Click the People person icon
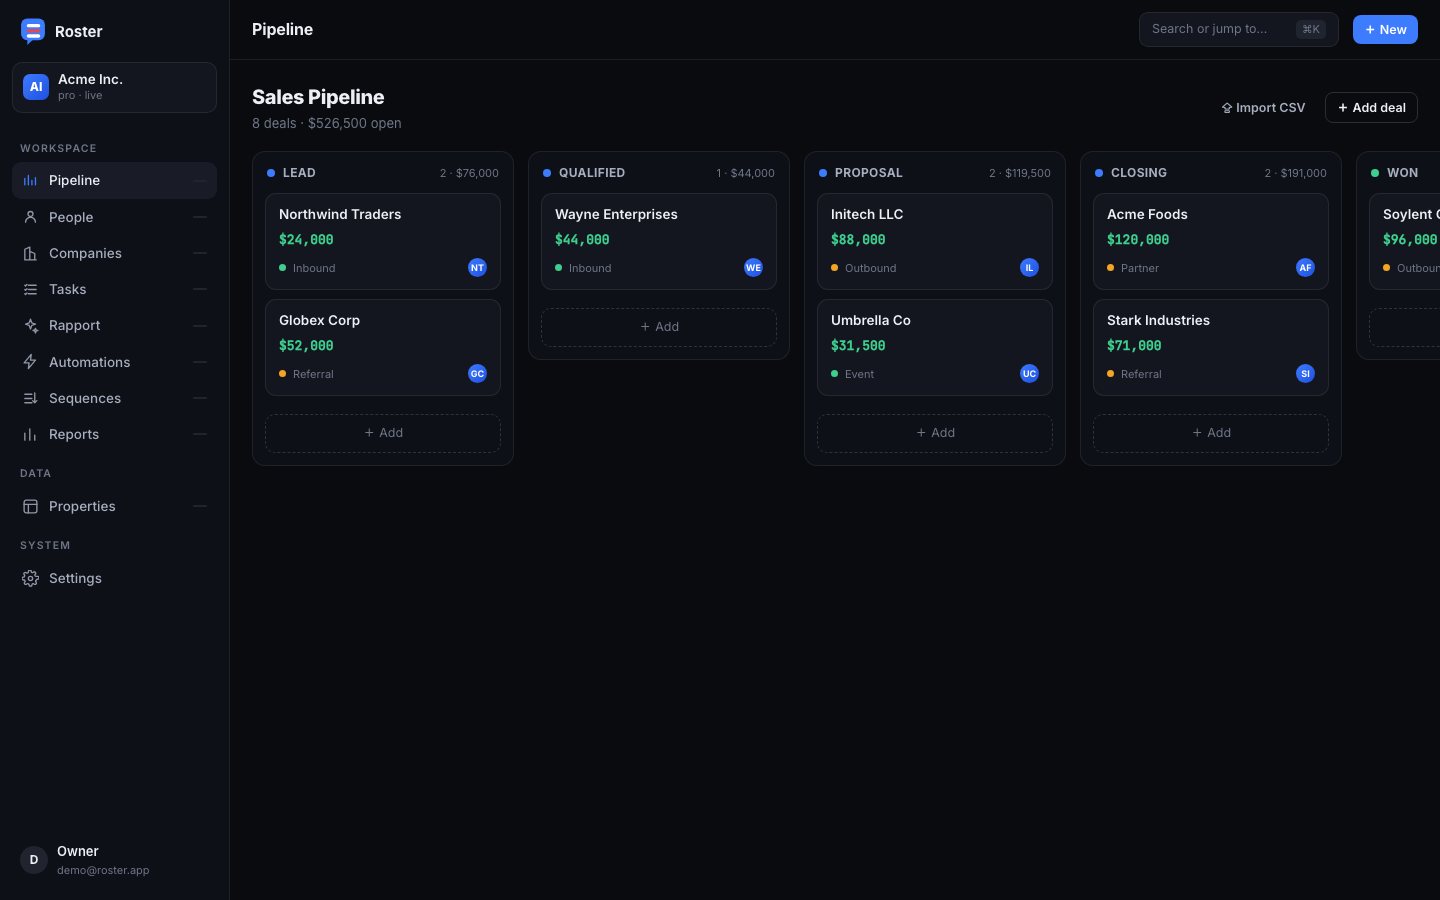The image size is (1440, 900). pos(30,217)
